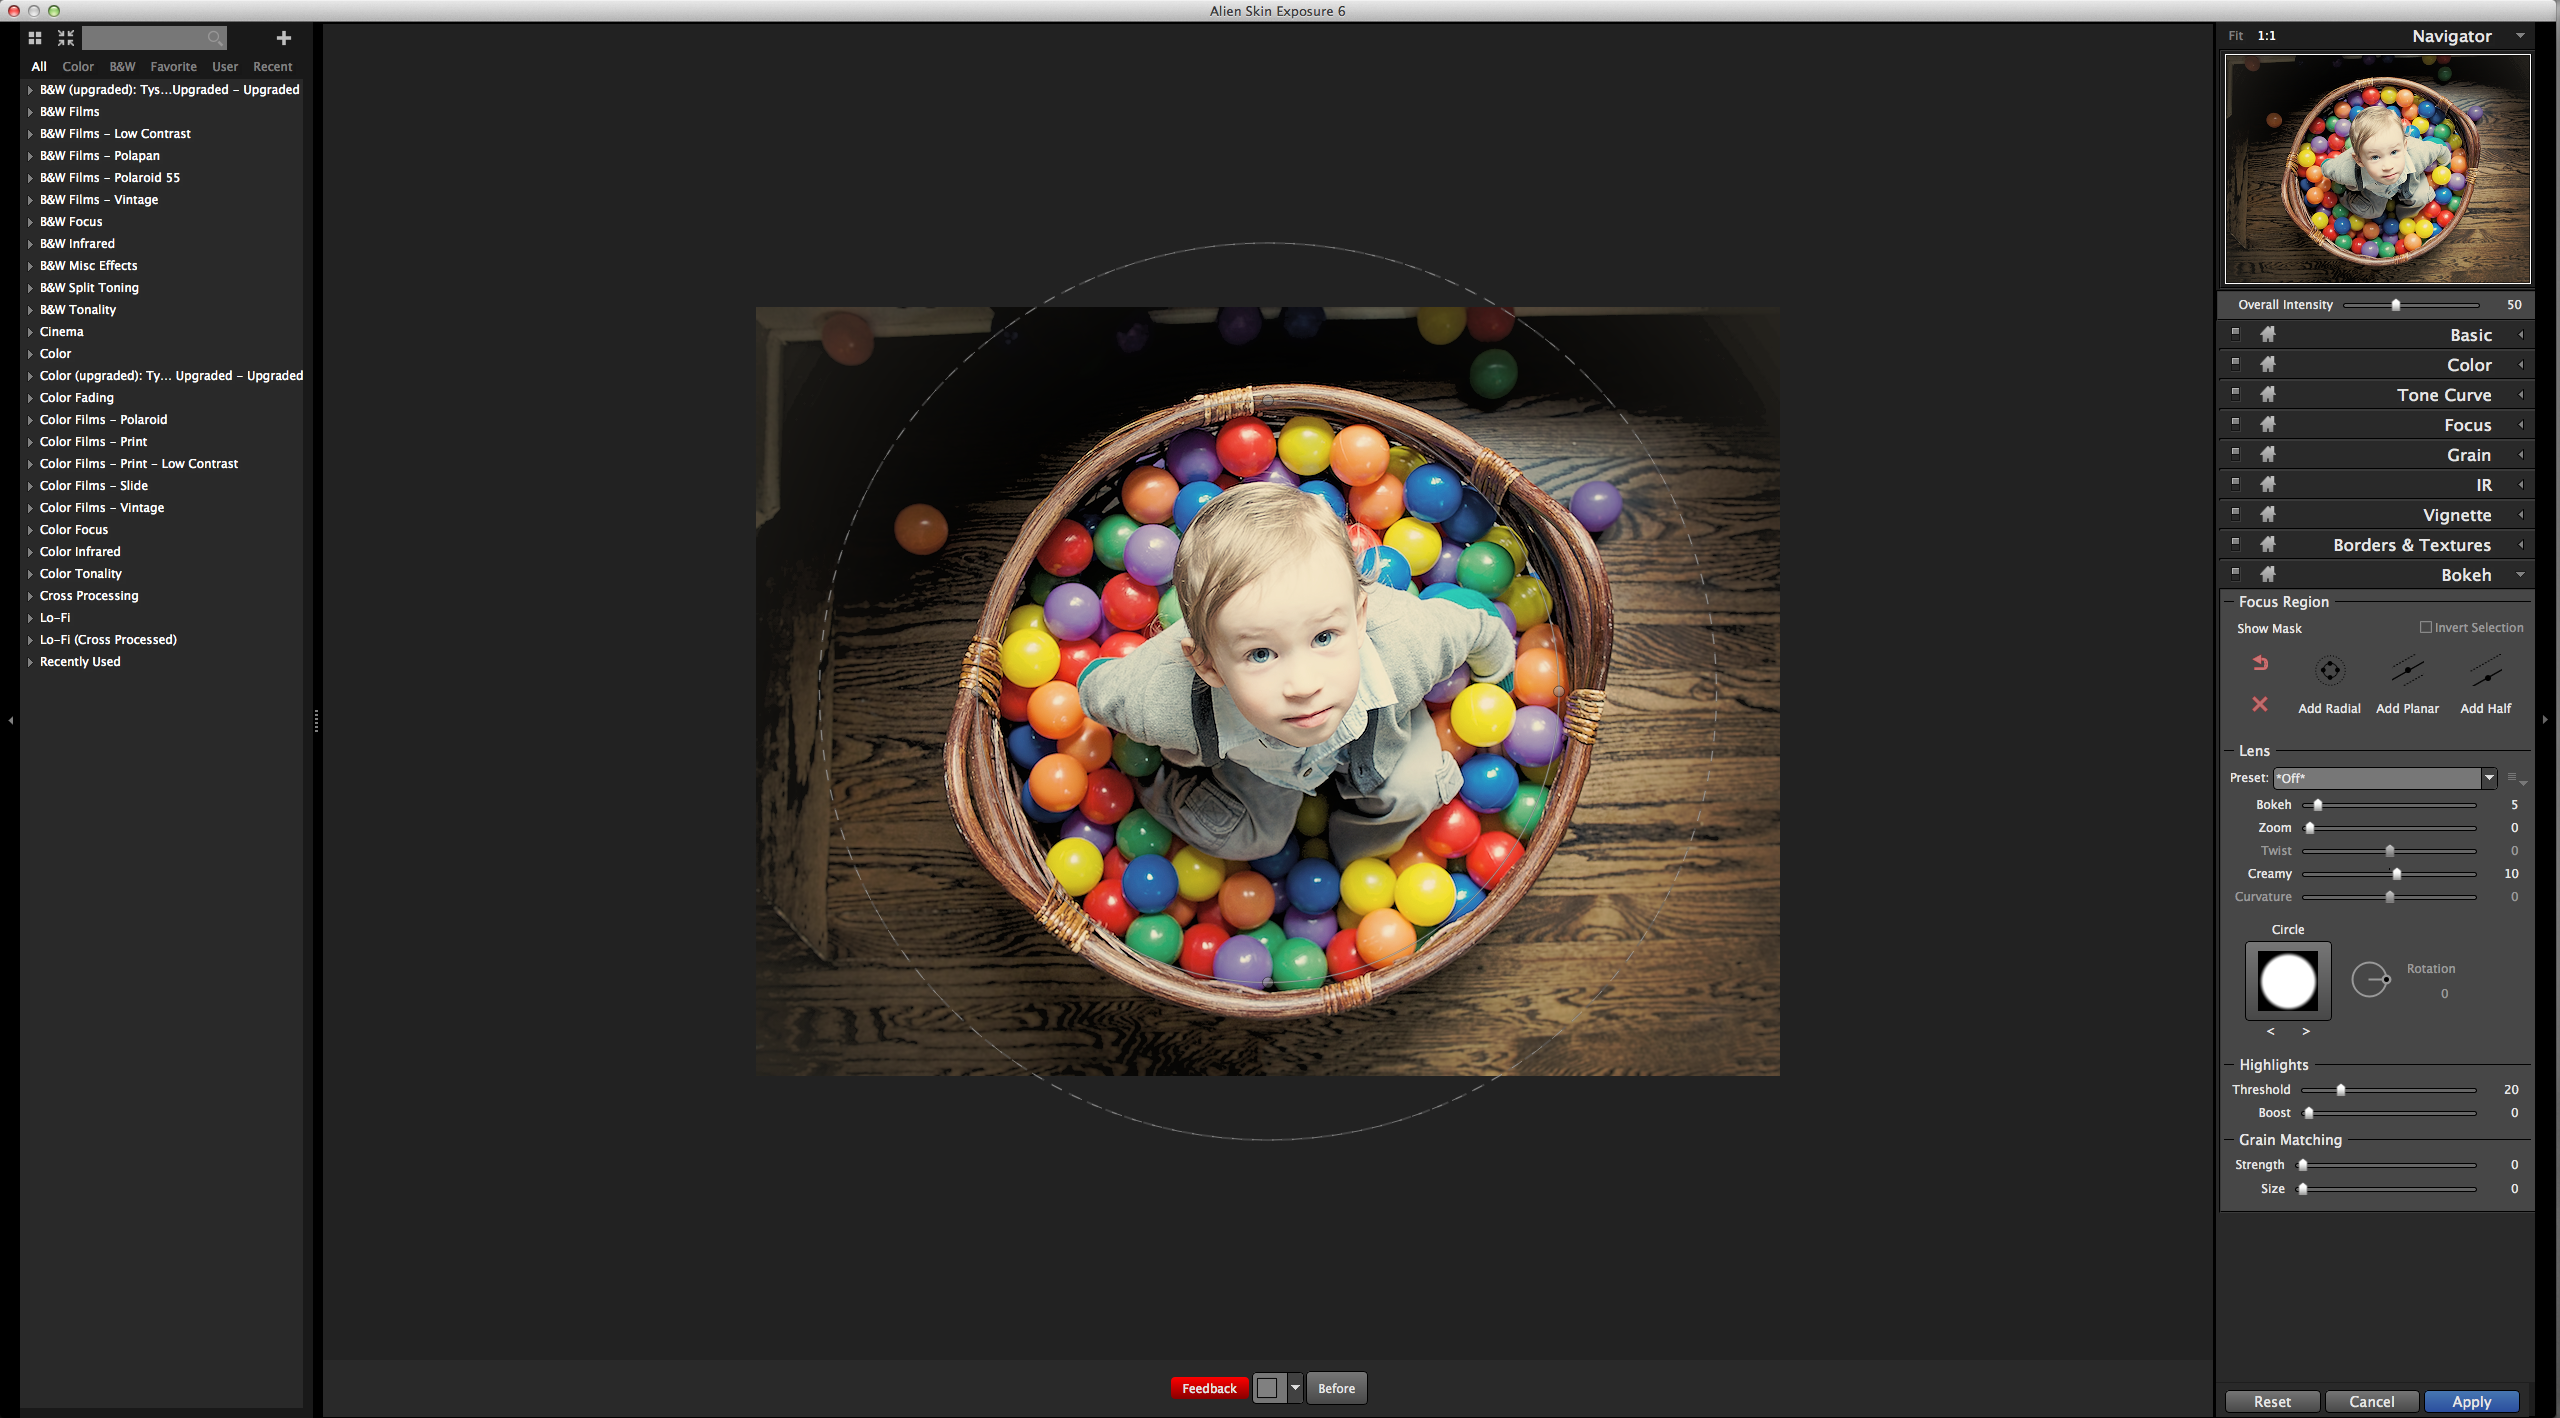
Task: Click the Add Half focus region icon
Action: (x=2485, y=671)
